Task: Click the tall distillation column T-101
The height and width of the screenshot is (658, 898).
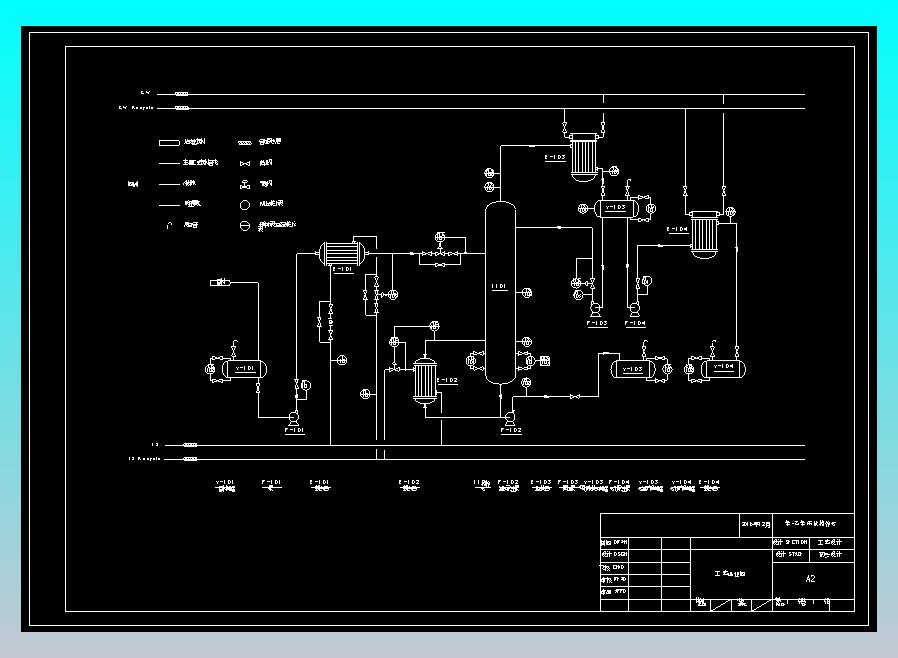Action: [x=500, y=292]
